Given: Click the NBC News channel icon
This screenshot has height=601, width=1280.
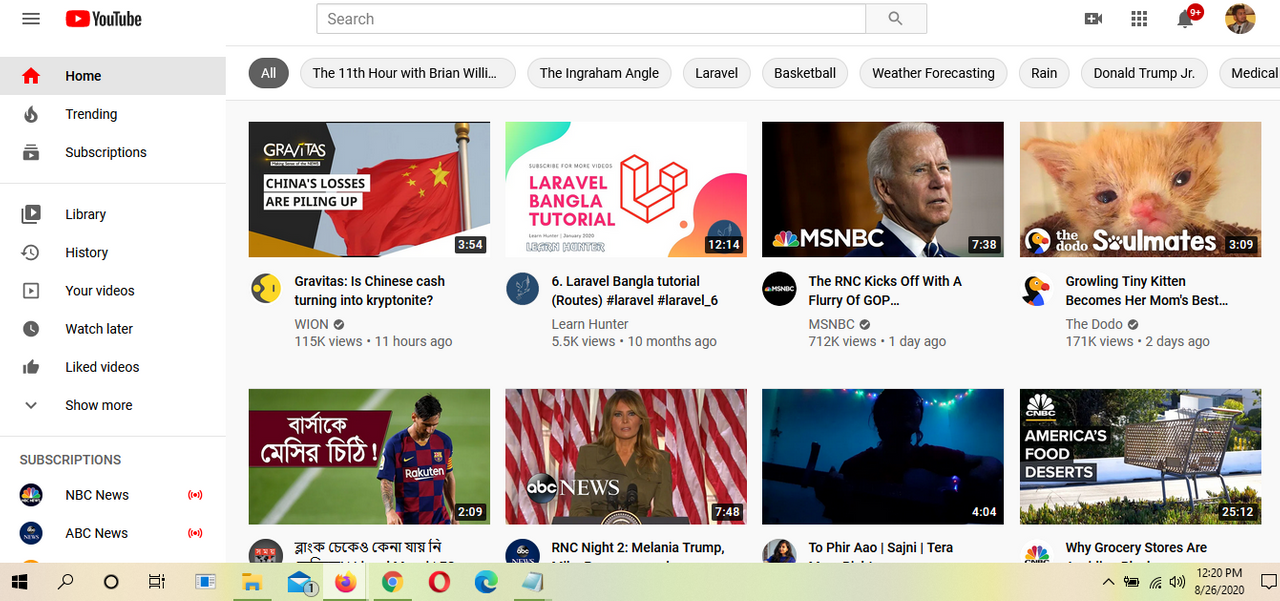Looking at the screenshot, I should tap(31, 495).
